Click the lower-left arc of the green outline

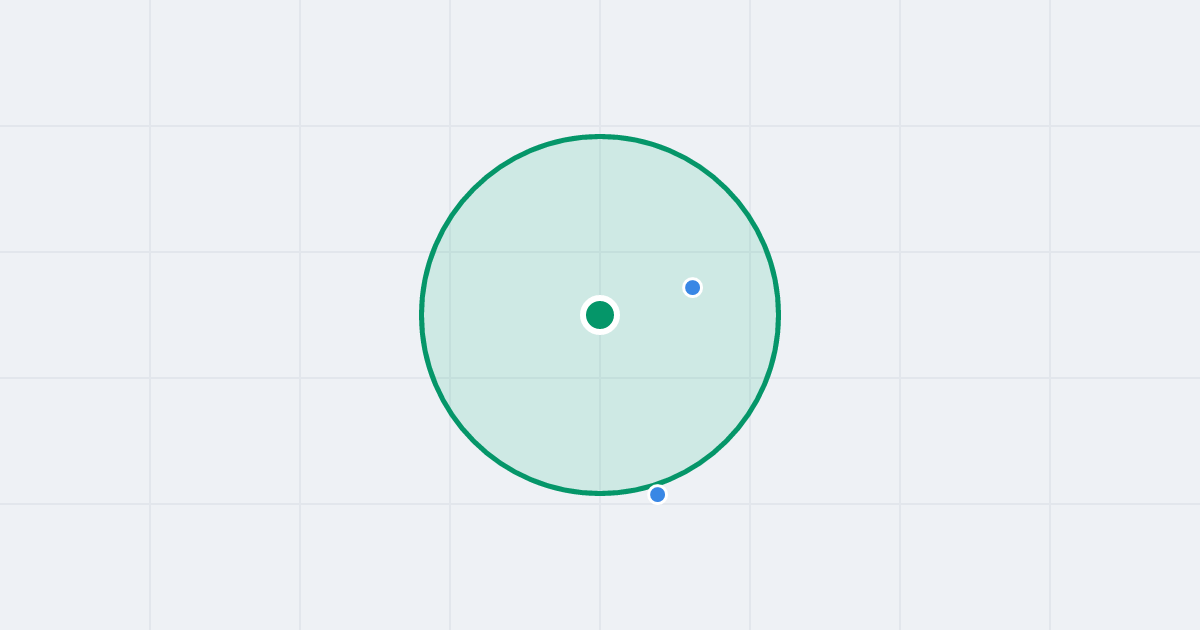pyautogui.click(x=473, y=442)
